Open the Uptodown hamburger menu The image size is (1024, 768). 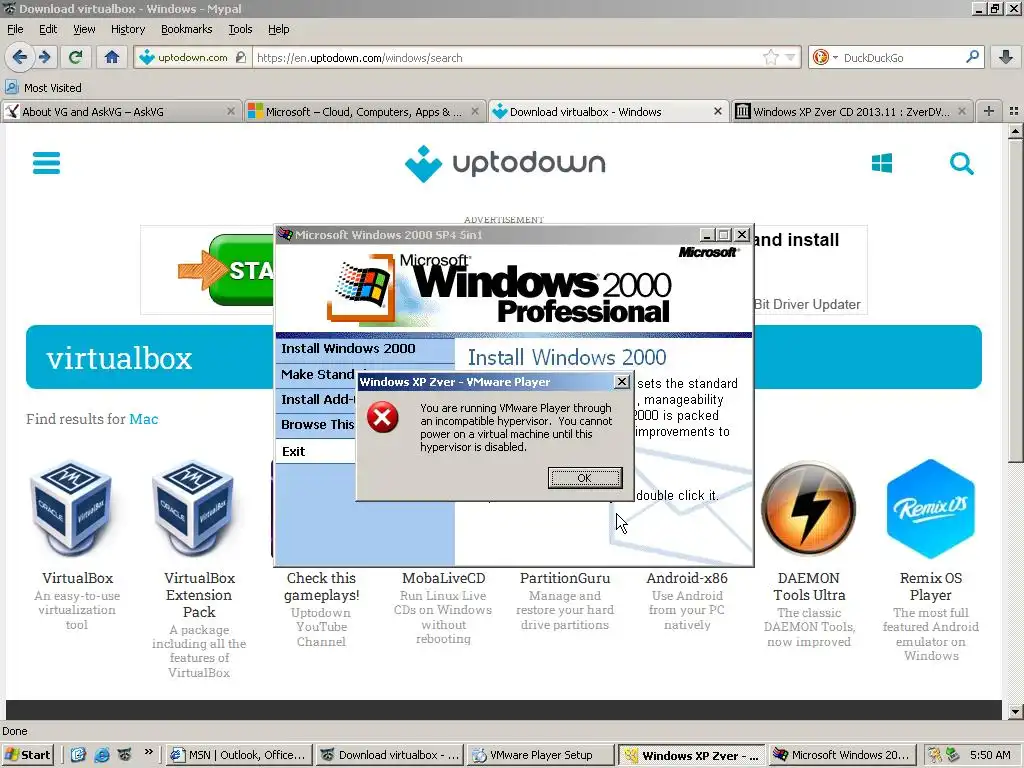coord(46,163)
